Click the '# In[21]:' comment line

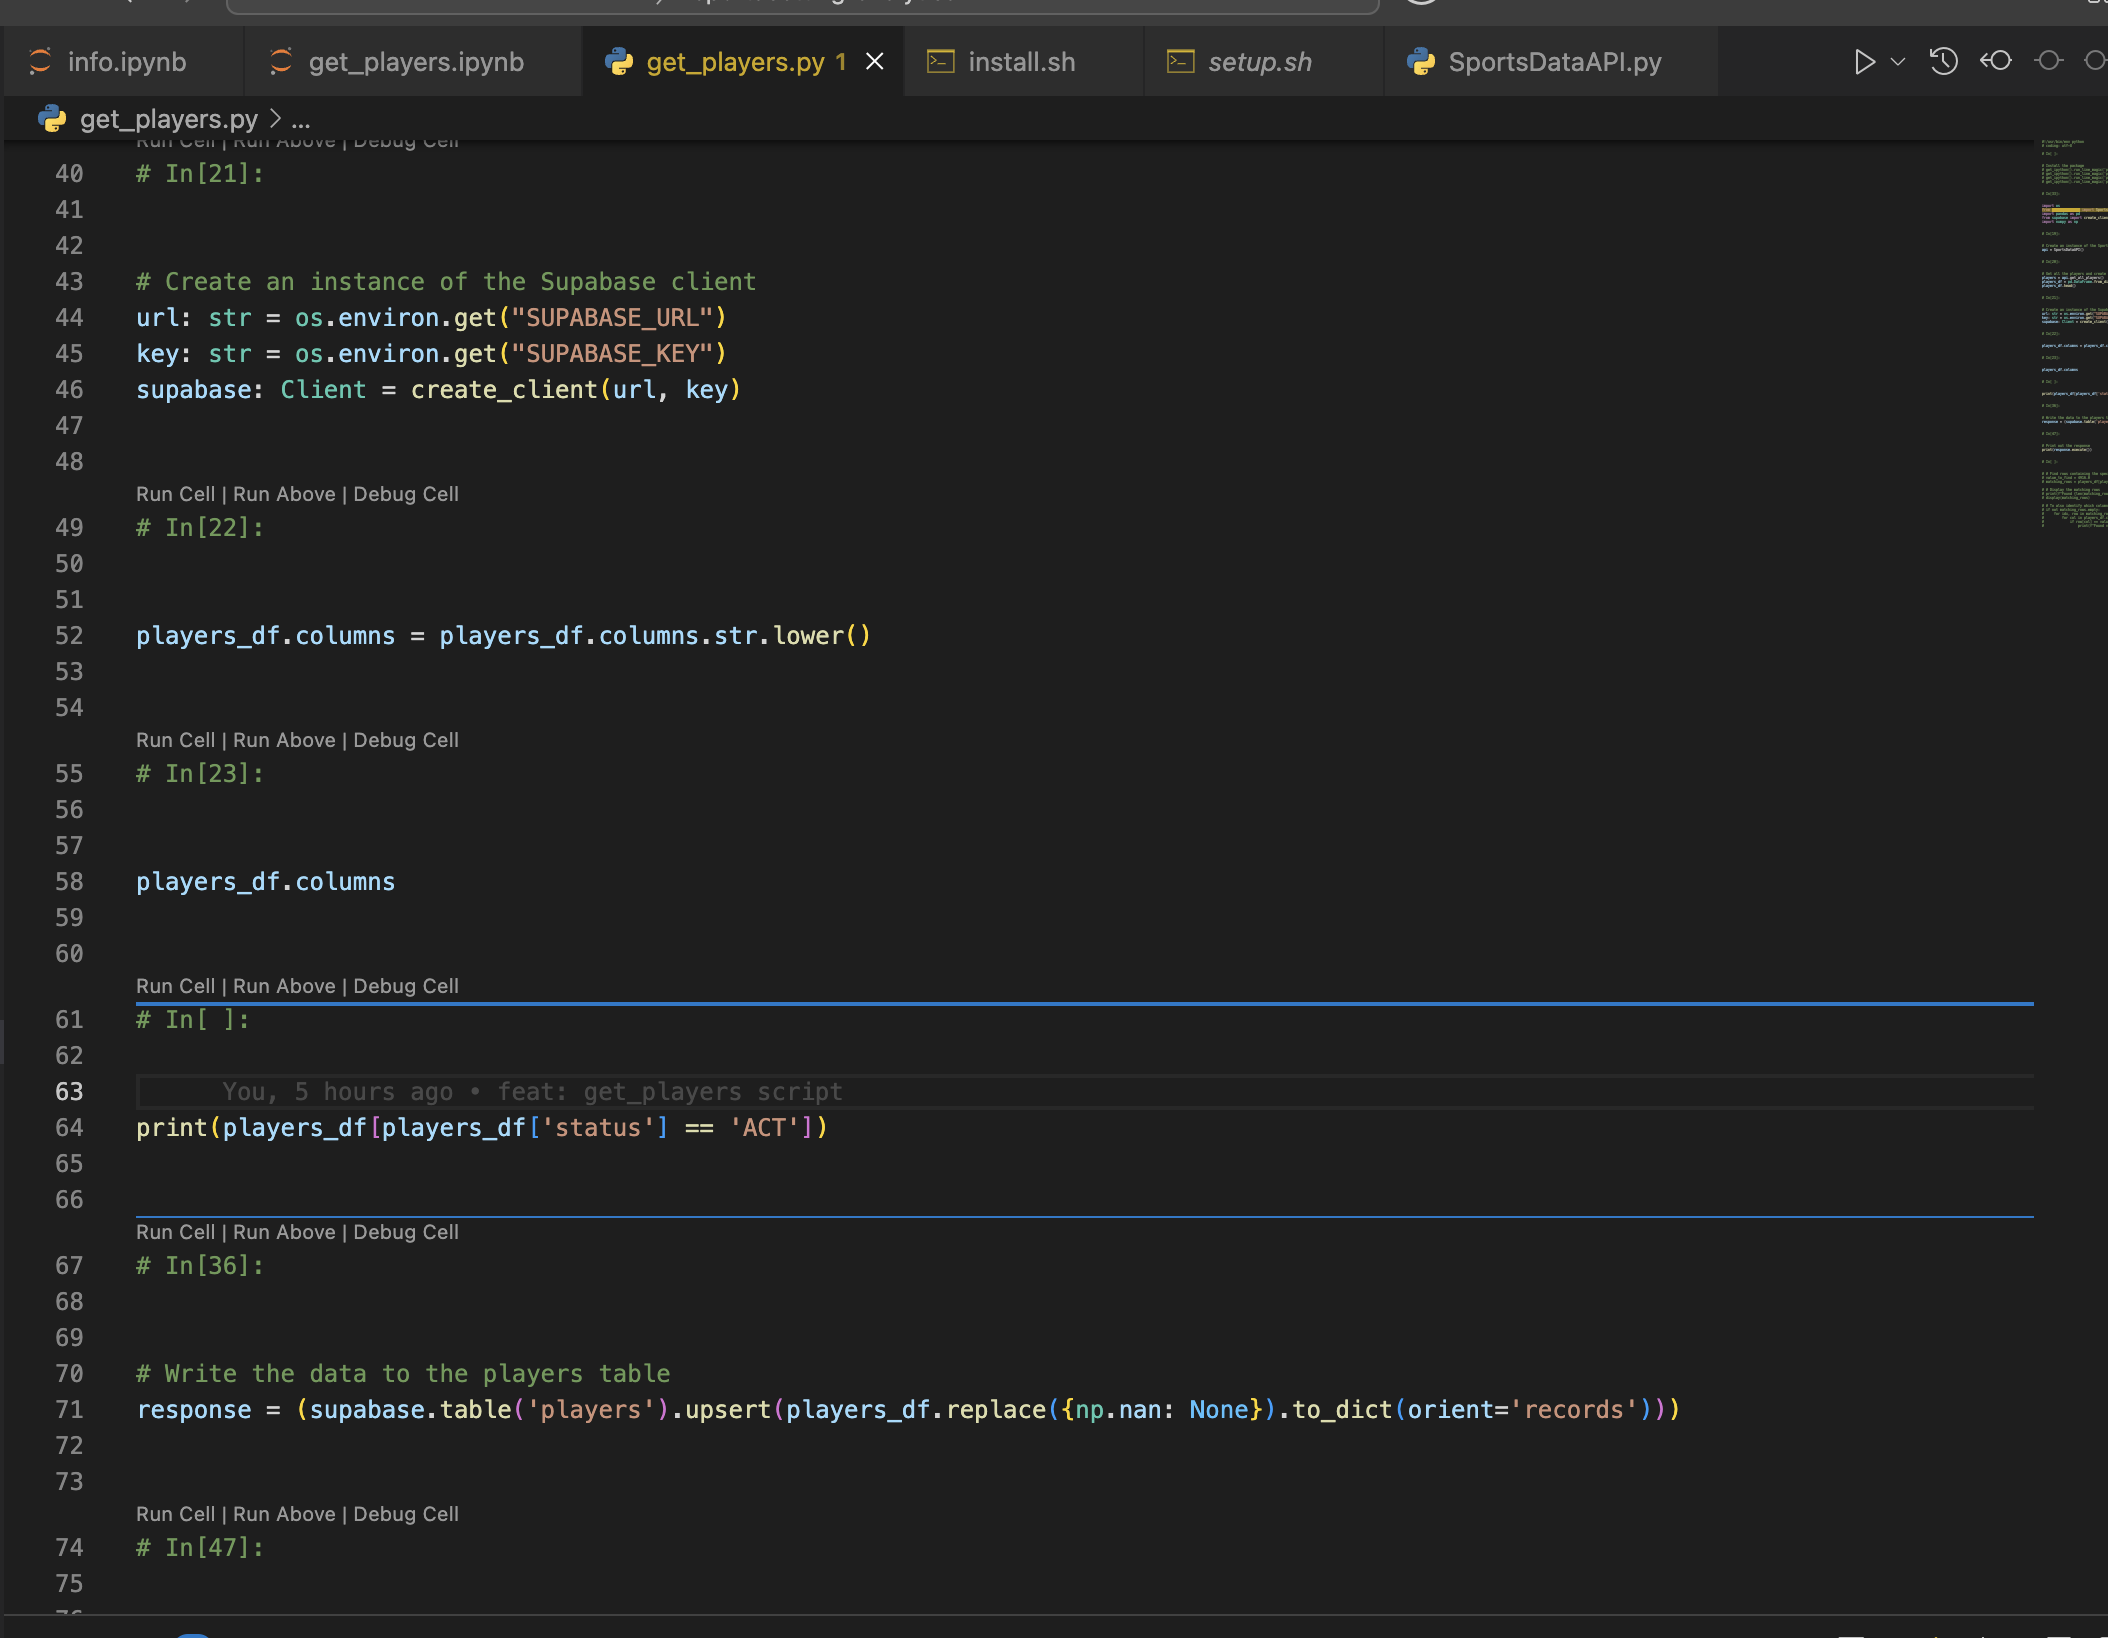point(200,174)
